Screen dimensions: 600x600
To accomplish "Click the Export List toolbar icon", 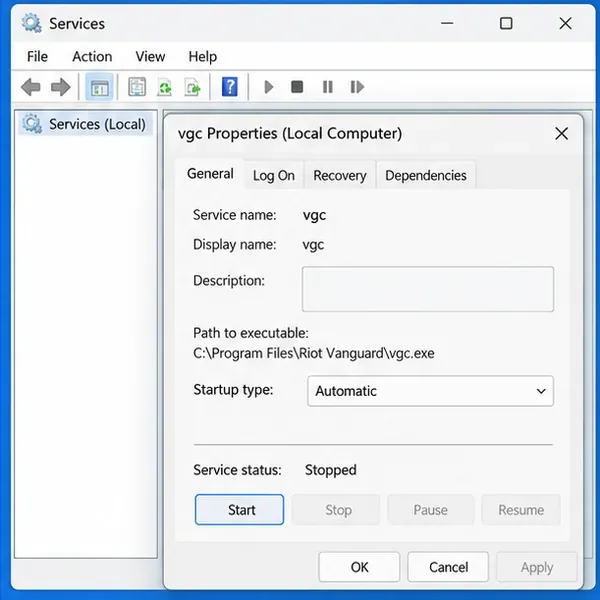I will [193, 87].
